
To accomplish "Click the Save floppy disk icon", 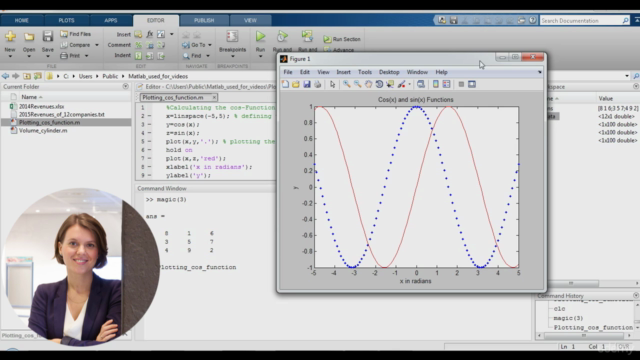I will coord(48,36).
